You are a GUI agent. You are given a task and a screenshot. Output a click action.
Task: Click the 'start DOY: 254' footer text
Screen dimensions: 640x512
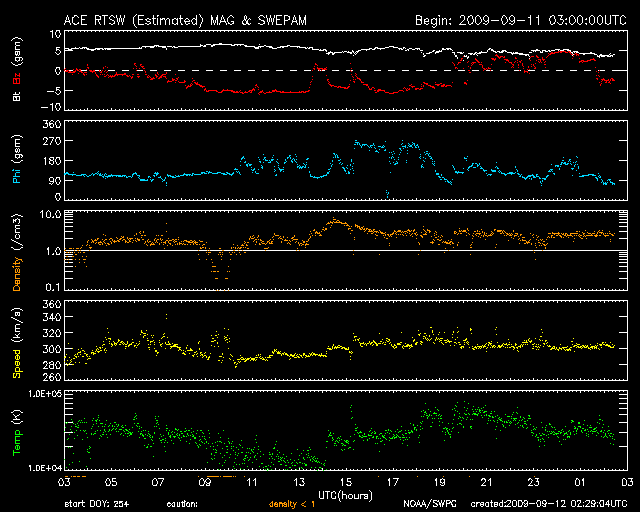[97, 504]
